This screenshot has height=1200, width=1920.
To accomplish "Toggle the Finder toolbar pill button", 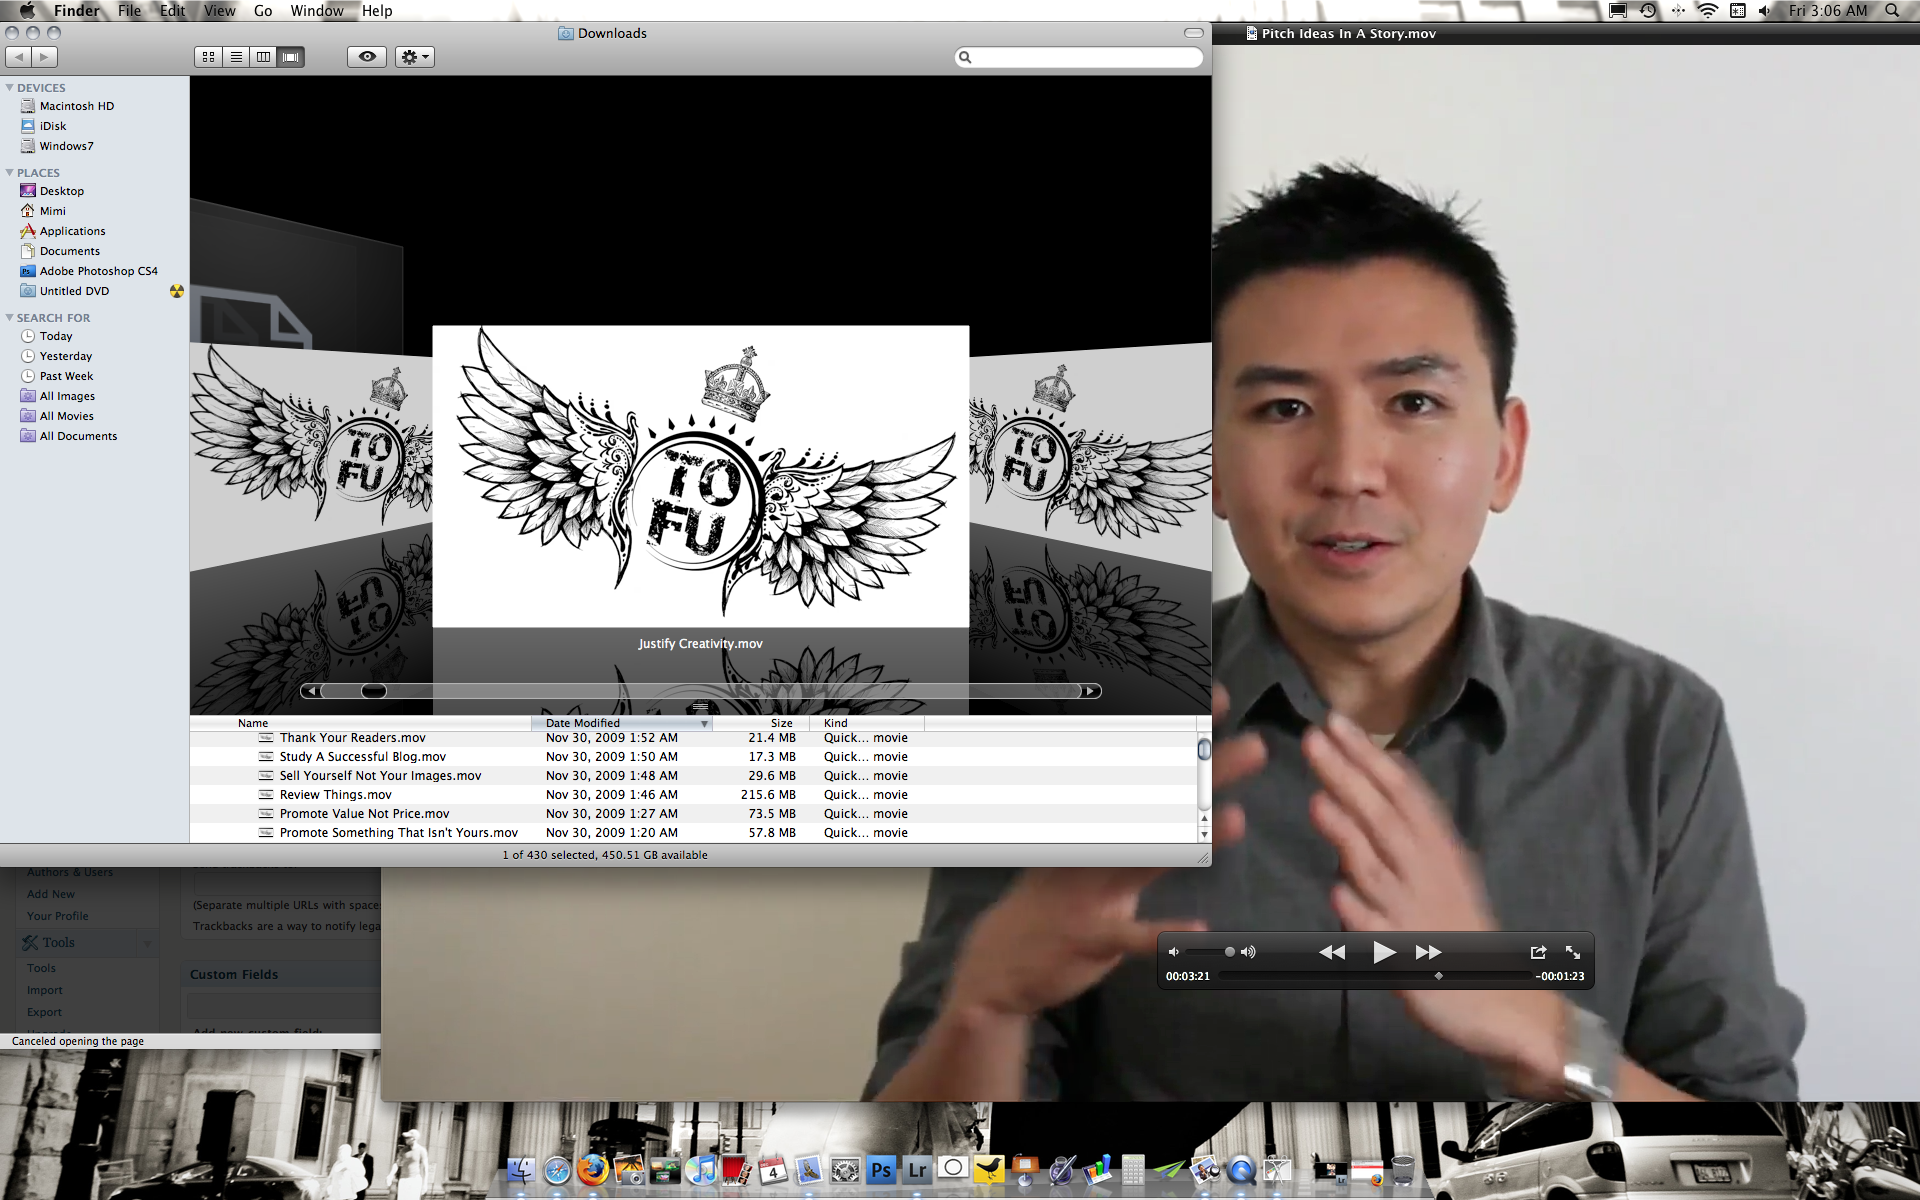I will pos(1194,33).
